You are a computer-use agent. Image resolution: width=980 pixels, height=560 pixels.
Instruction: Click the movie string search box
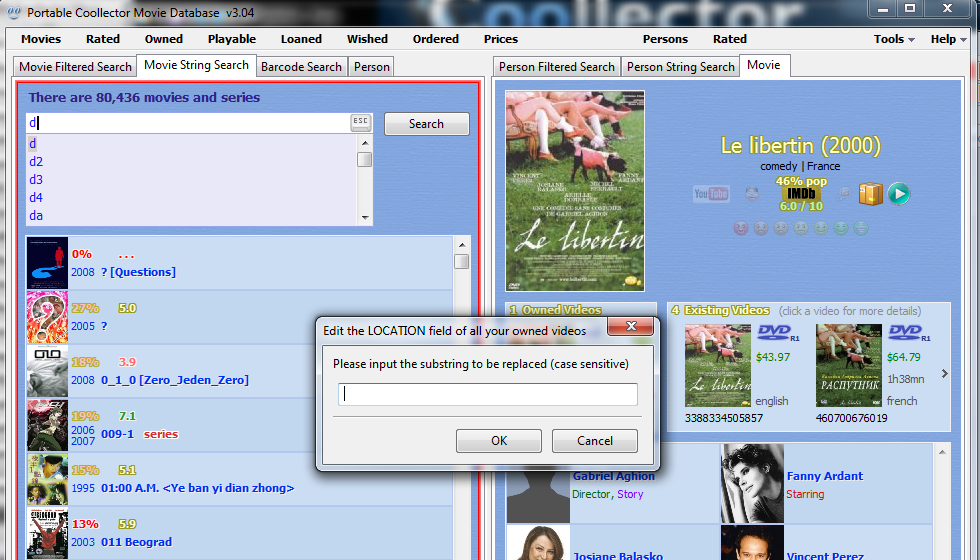188,123
